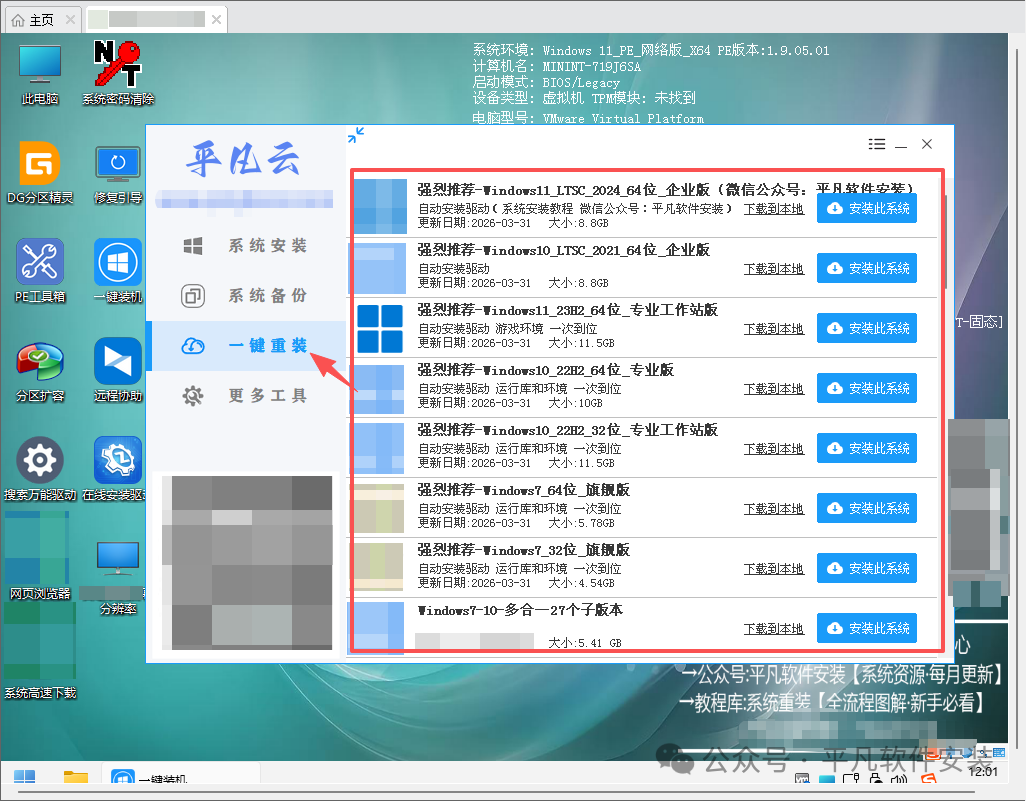This screenshot has height=801, width=1026.
Task: Click the cloud icon beside 一键重装
Action: point(193,346)
